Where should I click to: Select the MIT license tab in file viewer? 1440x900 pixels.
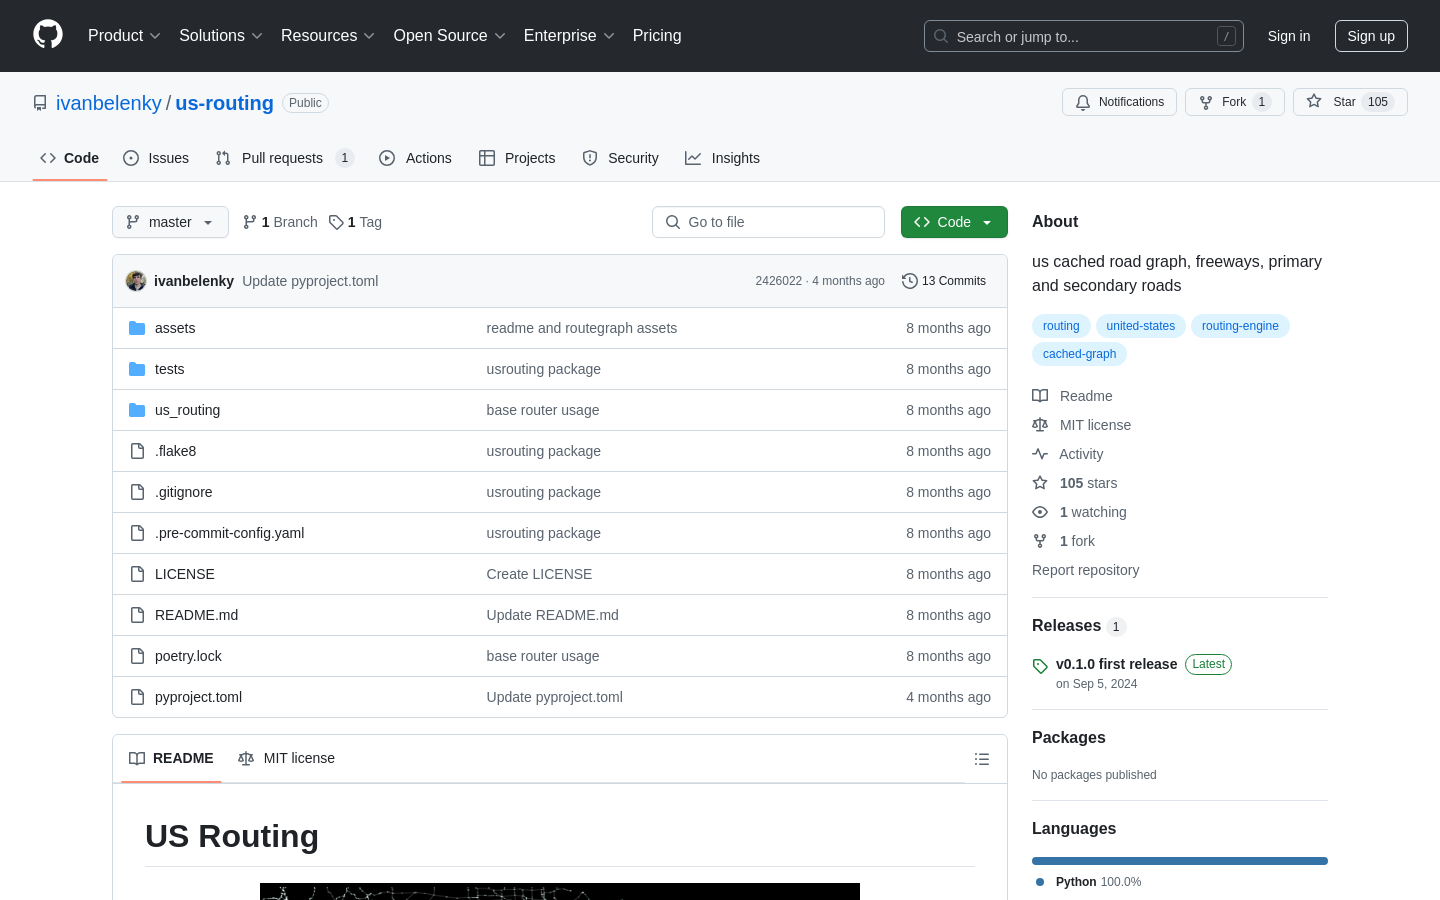tap(286, 759)
